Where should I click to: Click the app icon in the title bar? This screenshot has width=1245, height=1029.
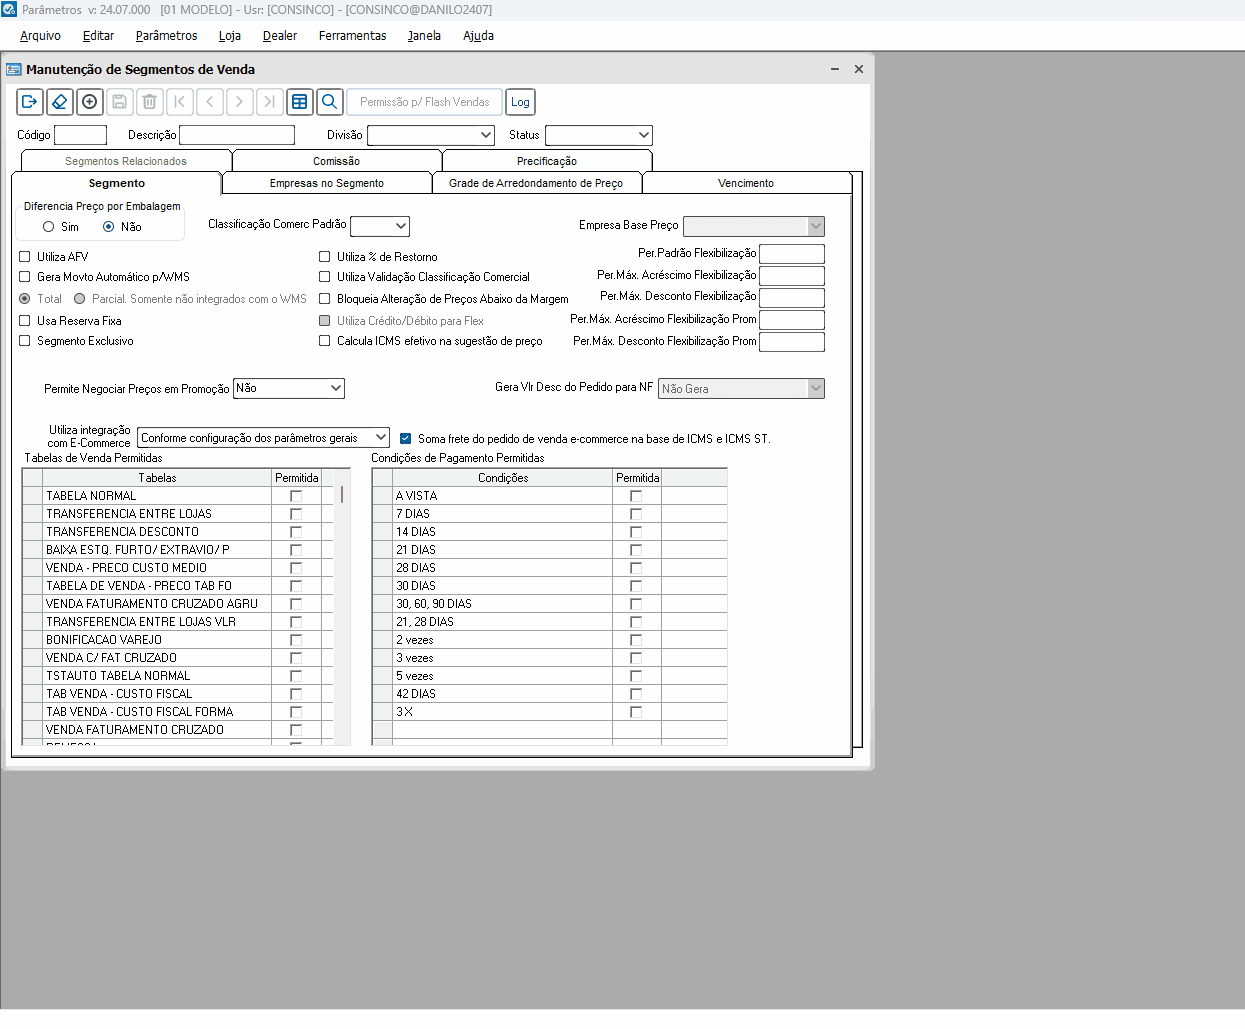9,9
